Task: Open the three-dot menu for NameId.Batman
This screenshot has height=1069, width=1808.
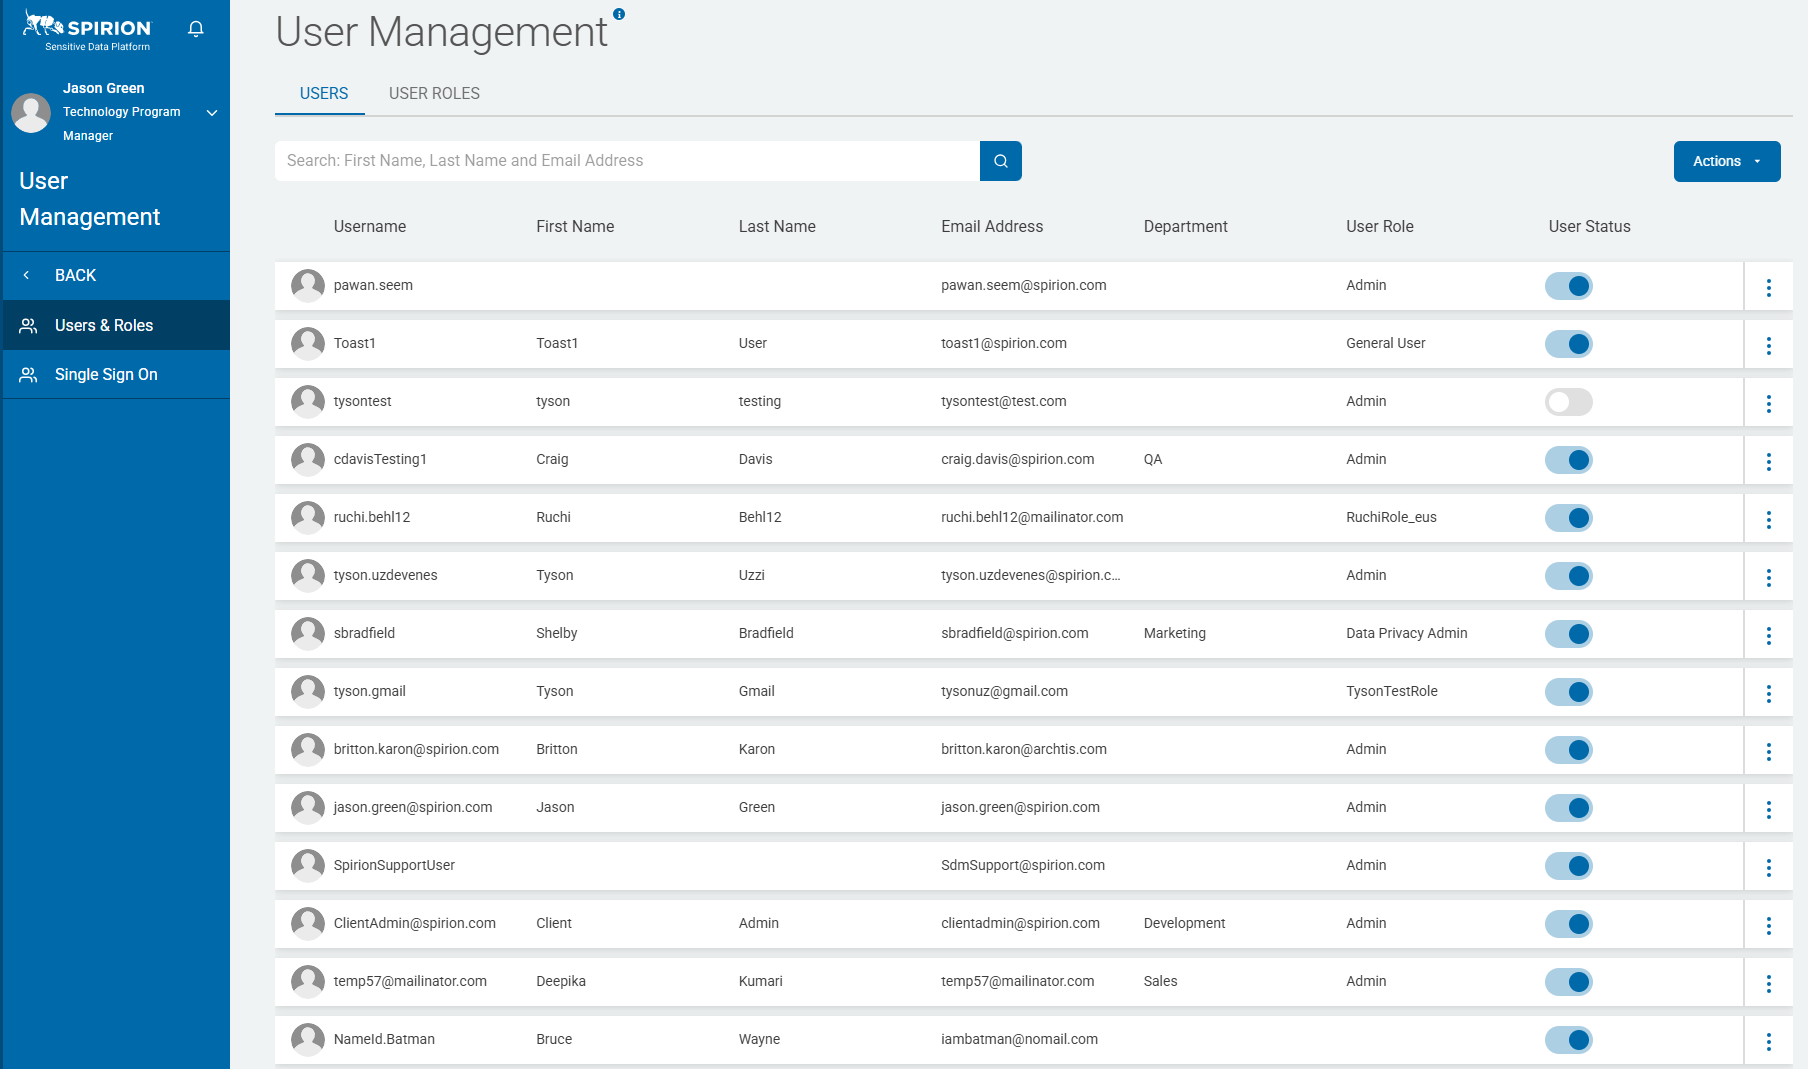Action: point(1768,1042)
